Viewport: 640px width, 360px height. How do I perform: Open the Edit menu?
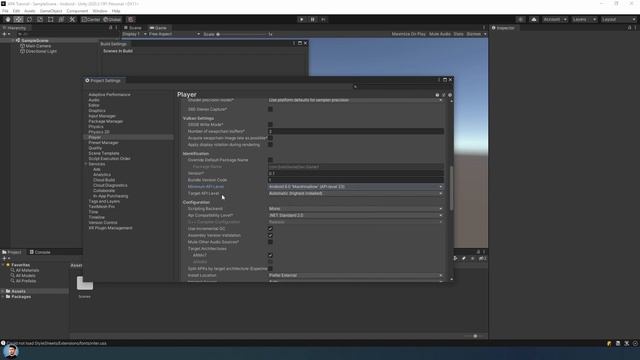[x=16, y=11]
